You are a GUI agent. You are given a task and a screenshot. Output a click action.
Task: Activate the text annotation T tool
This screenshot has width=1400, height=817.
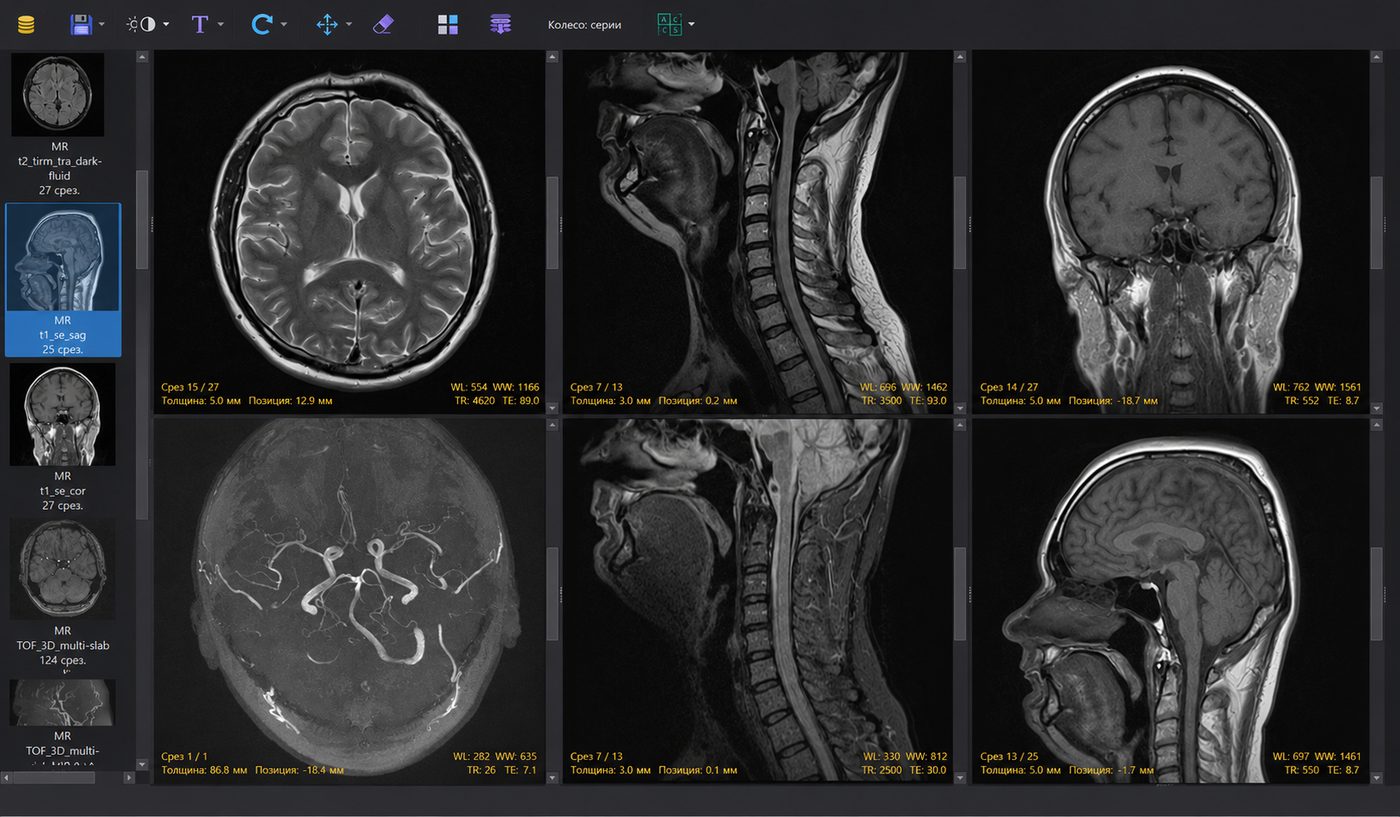[x=200, y=25]
